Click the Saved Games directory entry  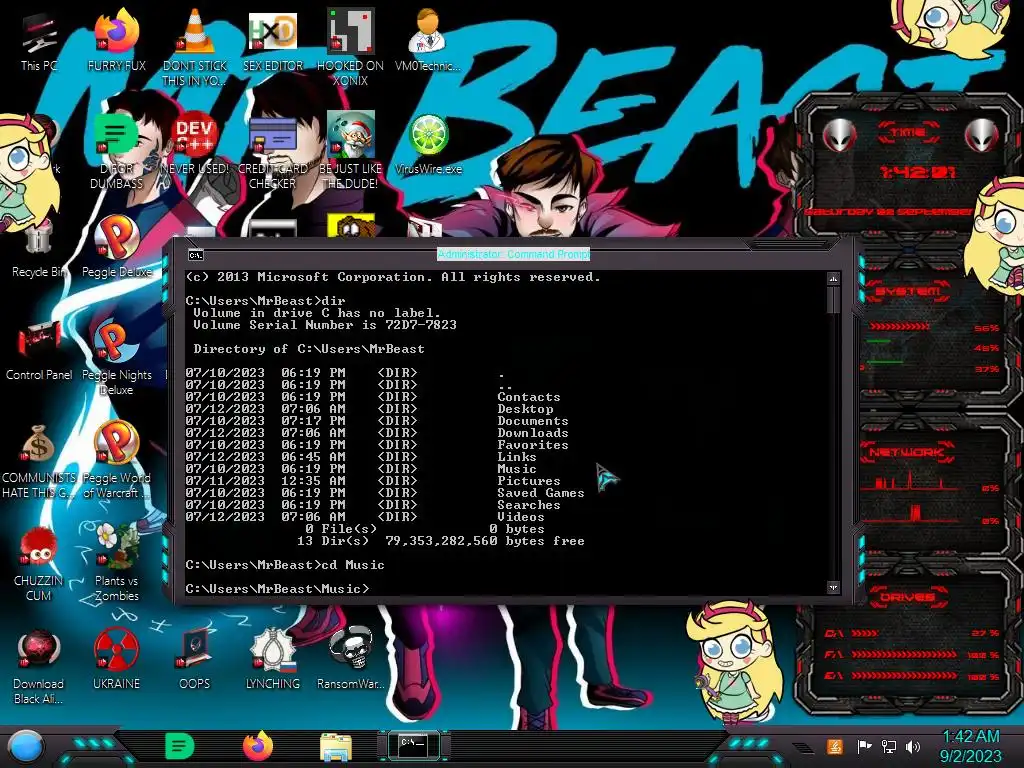[x=541, y=493]
